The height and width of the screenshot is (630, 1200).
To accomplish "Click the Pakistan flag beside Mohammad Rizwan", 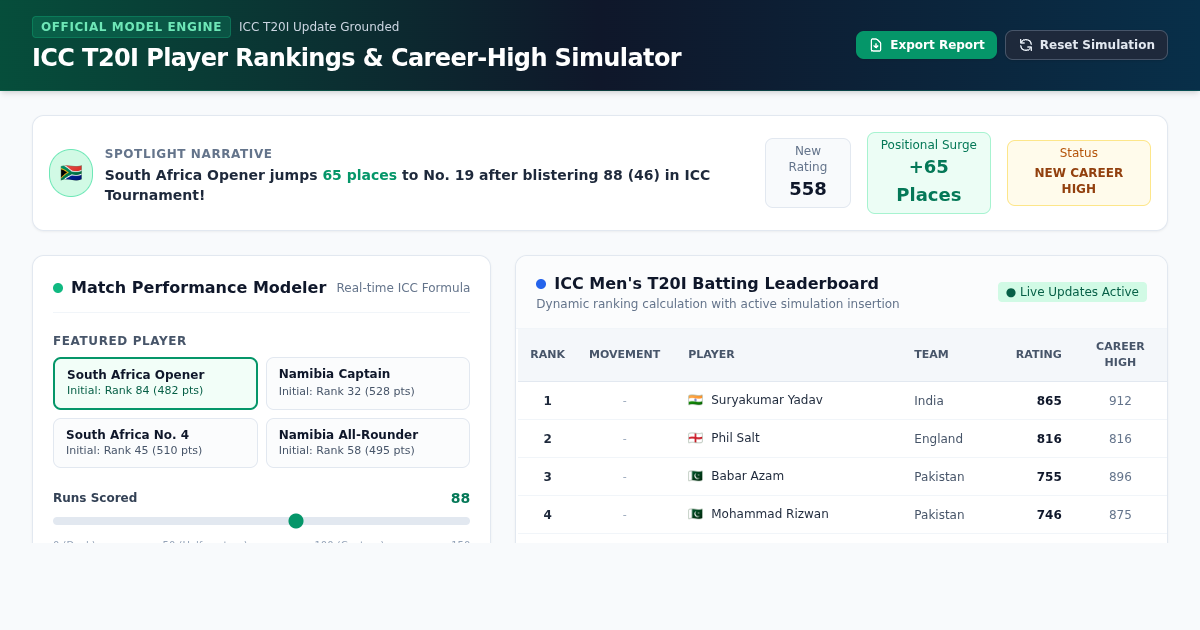I will click(695, 514).
